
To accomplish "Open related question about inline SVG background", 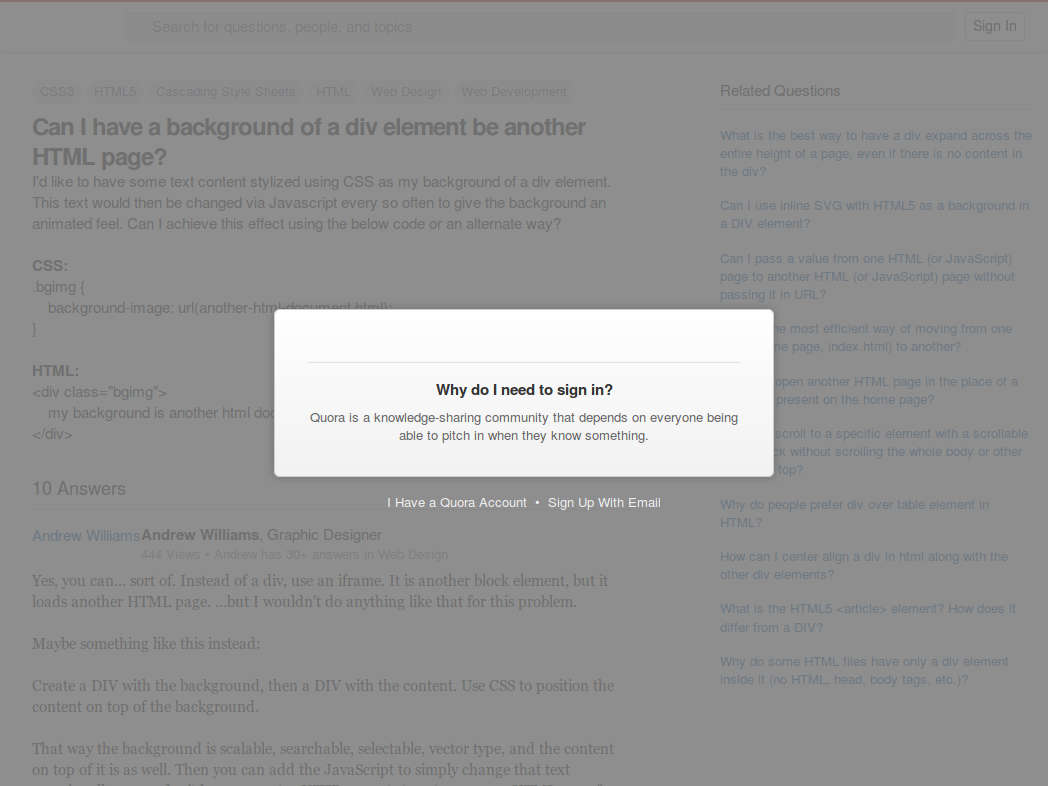I will [874, 215].
